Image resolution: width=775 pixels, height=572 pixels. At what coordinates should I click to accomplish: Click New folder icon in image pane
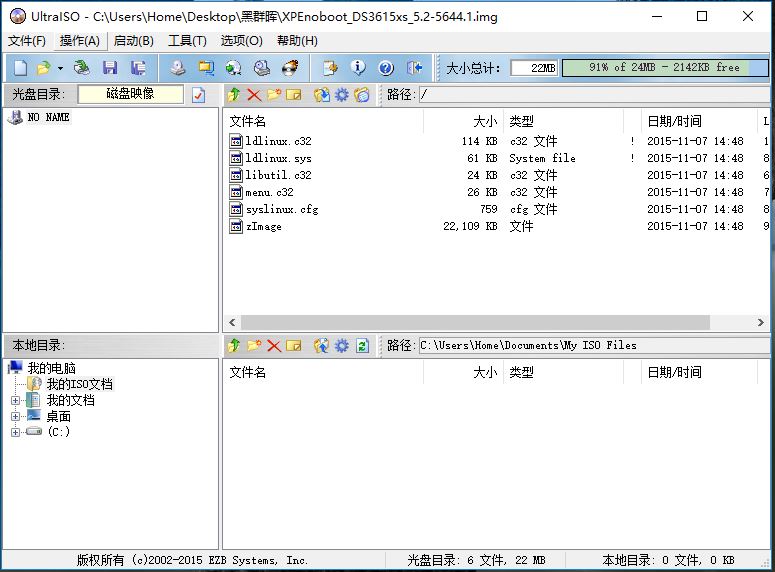tap(274, 94)
